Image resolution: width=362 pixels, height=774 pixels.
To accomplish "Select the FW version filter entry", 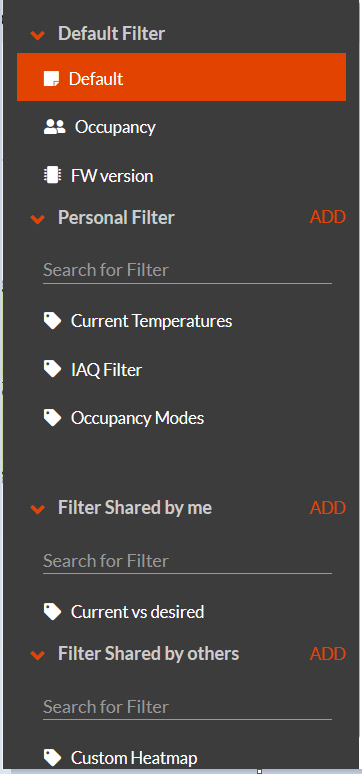I will [181, 176].
